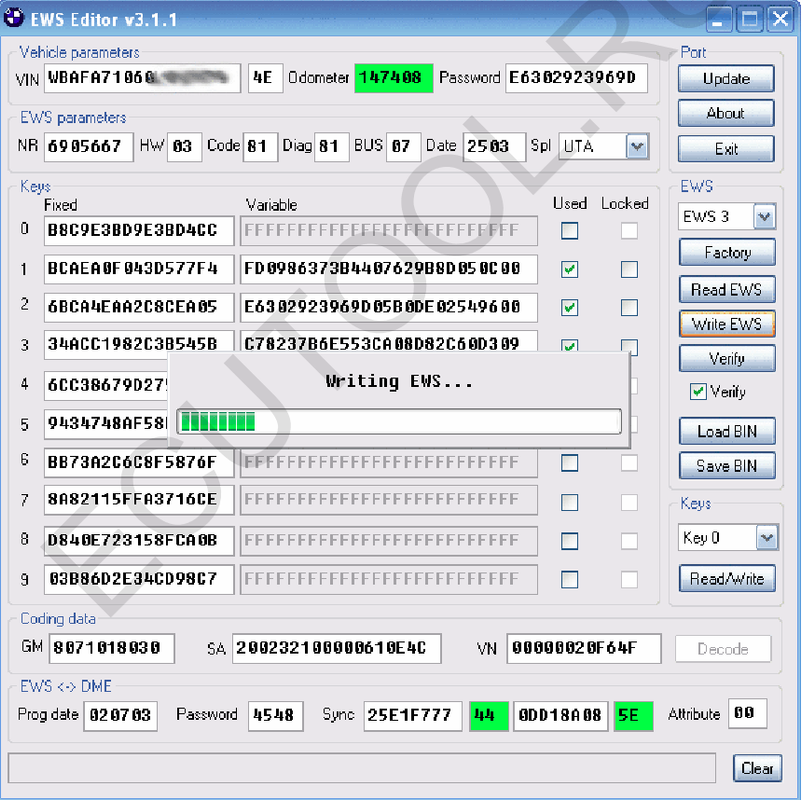This screenshot has width=802, height=800.
Task: Click the green Sync checksum 44
Action: pos(488,715)
